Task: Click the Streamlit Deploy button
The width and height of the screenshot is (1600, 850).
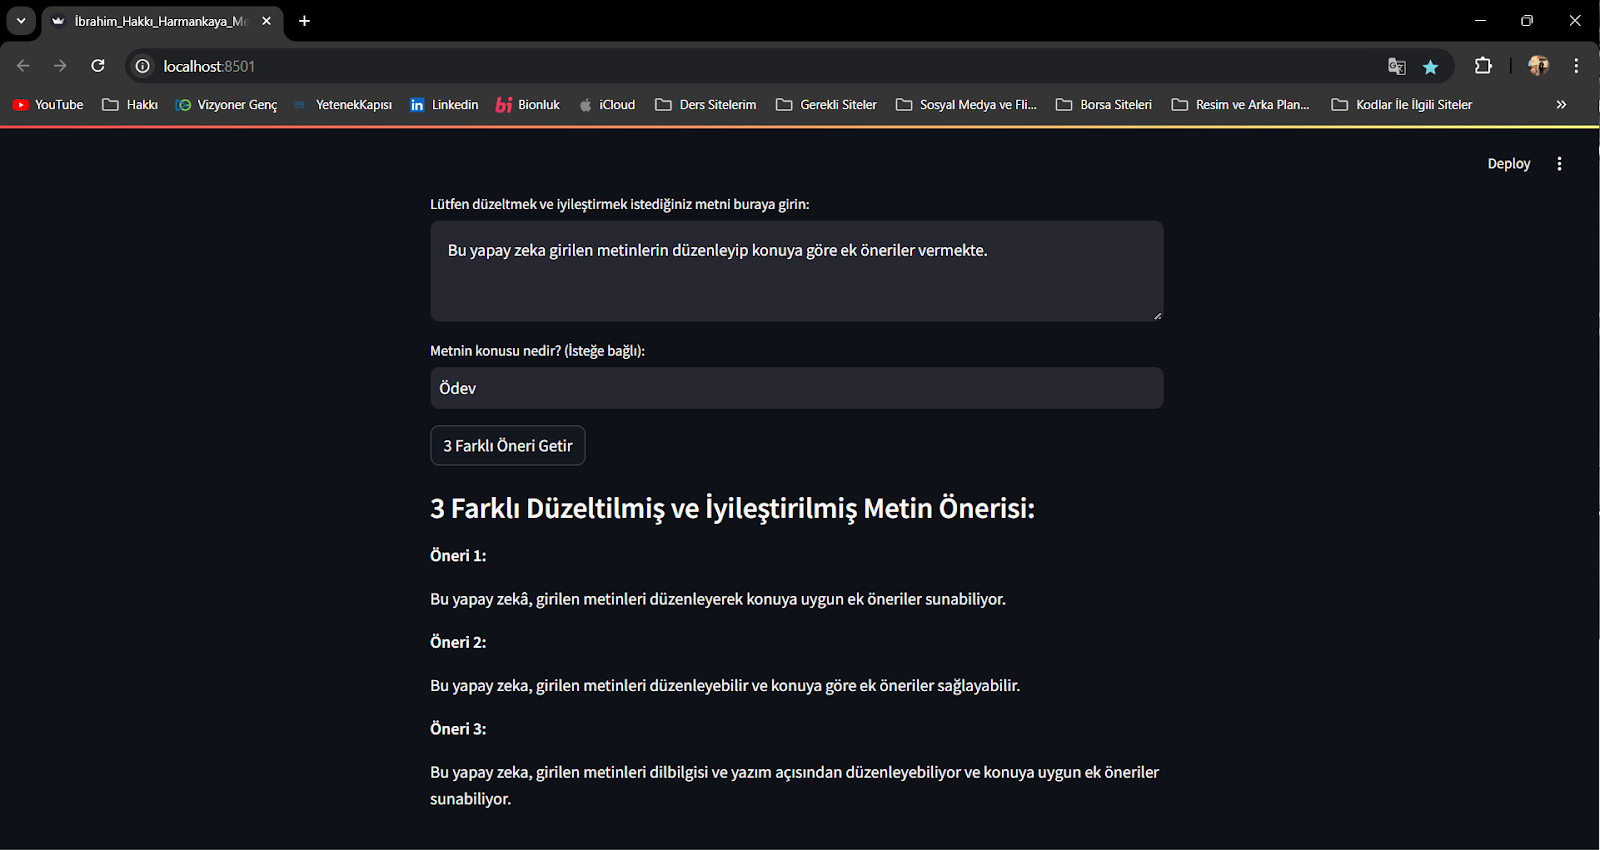Action: [1509, 164]
